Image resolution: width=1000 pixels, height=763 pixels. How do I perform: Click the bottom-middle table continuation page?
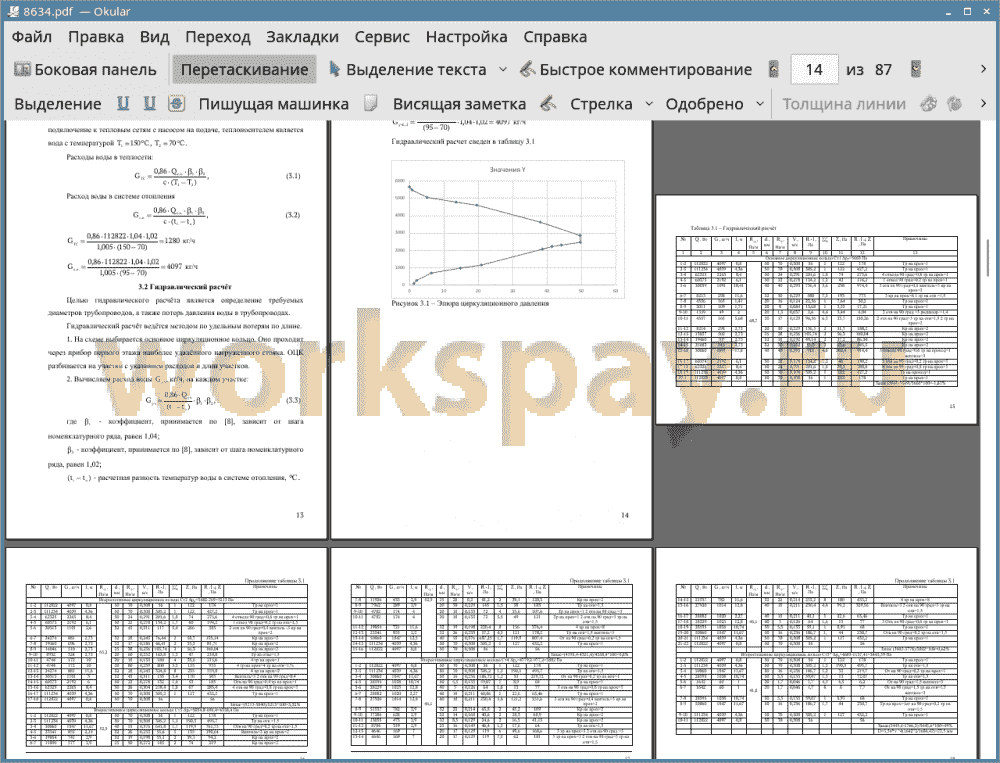[491, 653]
